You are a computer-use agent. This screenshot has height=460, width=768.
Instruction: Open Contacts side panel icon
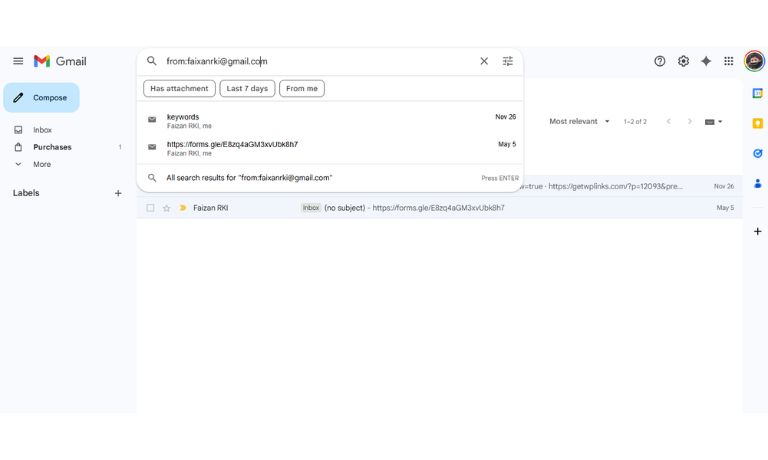(757, 184)
